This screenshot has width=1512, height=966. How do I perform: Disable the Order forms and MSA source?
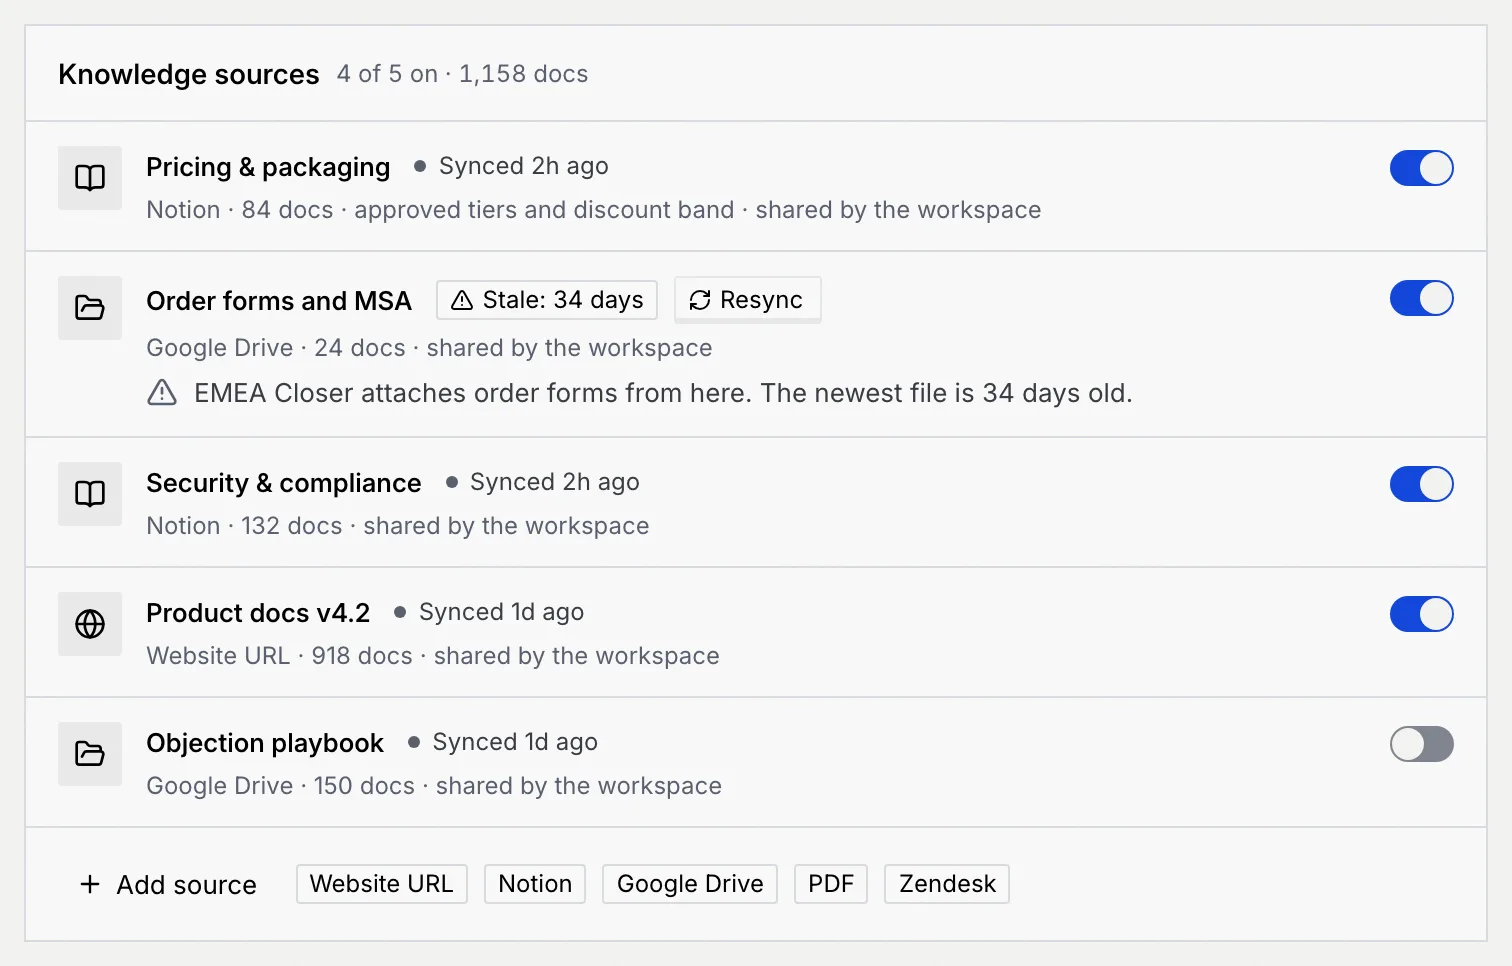coord(1421,298)
